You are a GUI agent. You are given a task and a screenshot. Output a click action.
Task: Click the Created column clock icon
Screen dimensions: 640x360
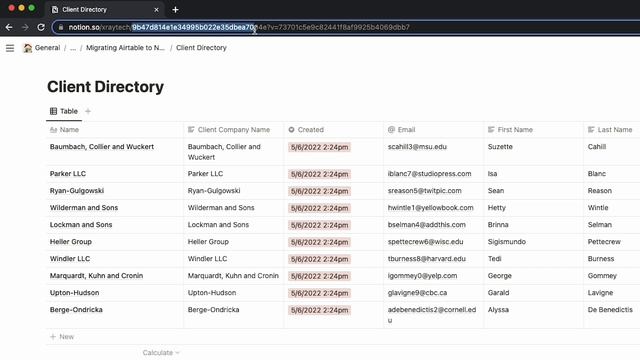[x=291, y=130]
